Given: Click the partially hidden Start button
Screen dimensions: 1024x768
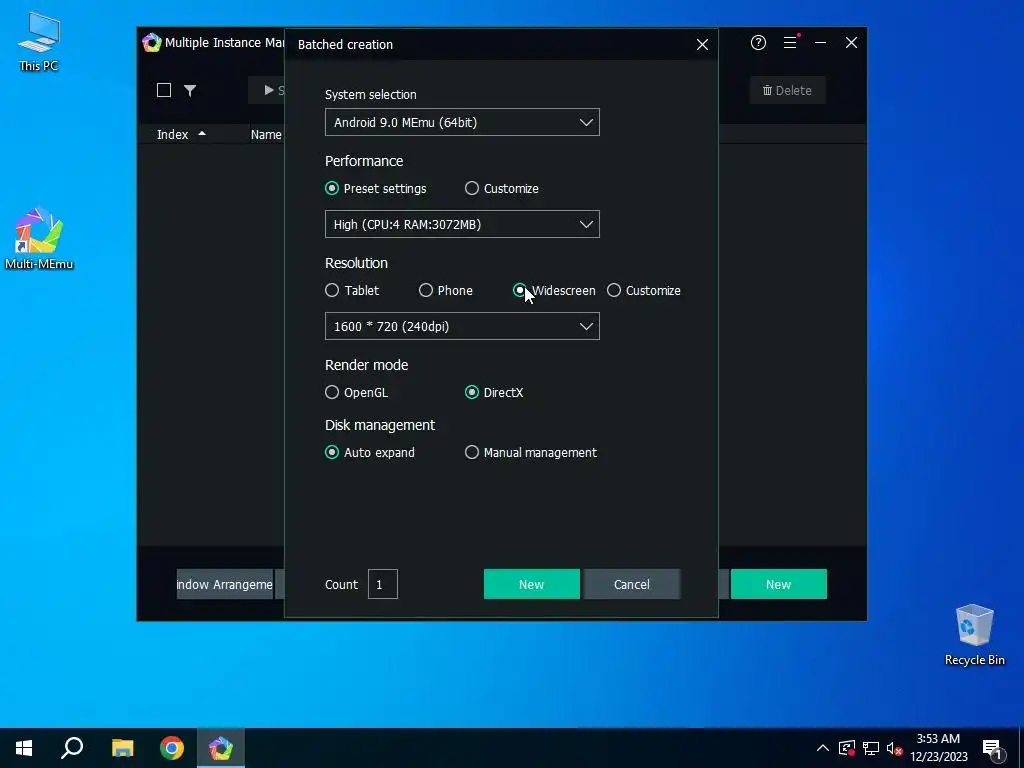Looking at the screenshot, I should click(266, 91).
